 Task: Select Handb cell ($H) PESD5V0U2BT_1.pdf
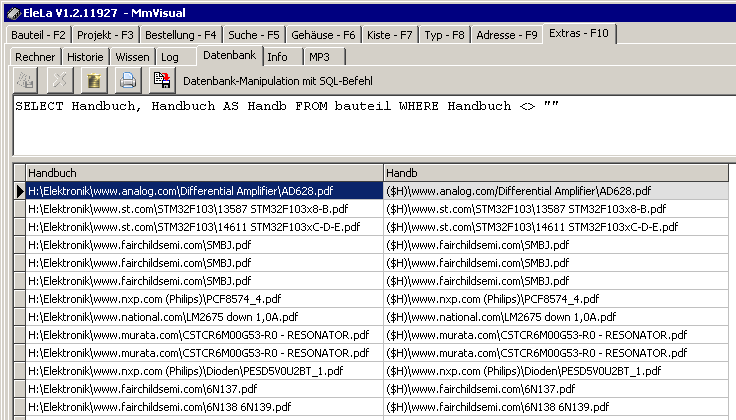[556, 371]
